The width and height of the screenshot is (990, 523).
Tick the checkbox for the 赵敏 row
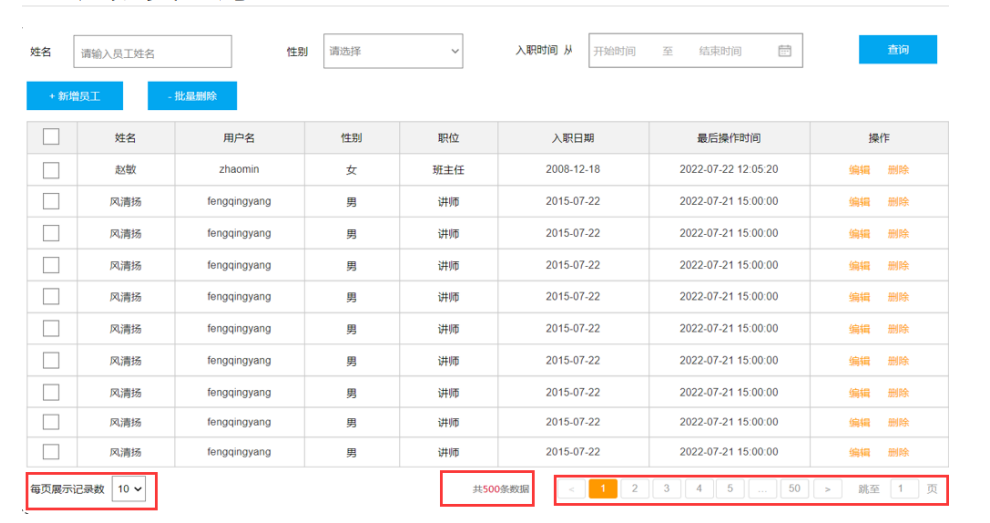pos(51,170)
